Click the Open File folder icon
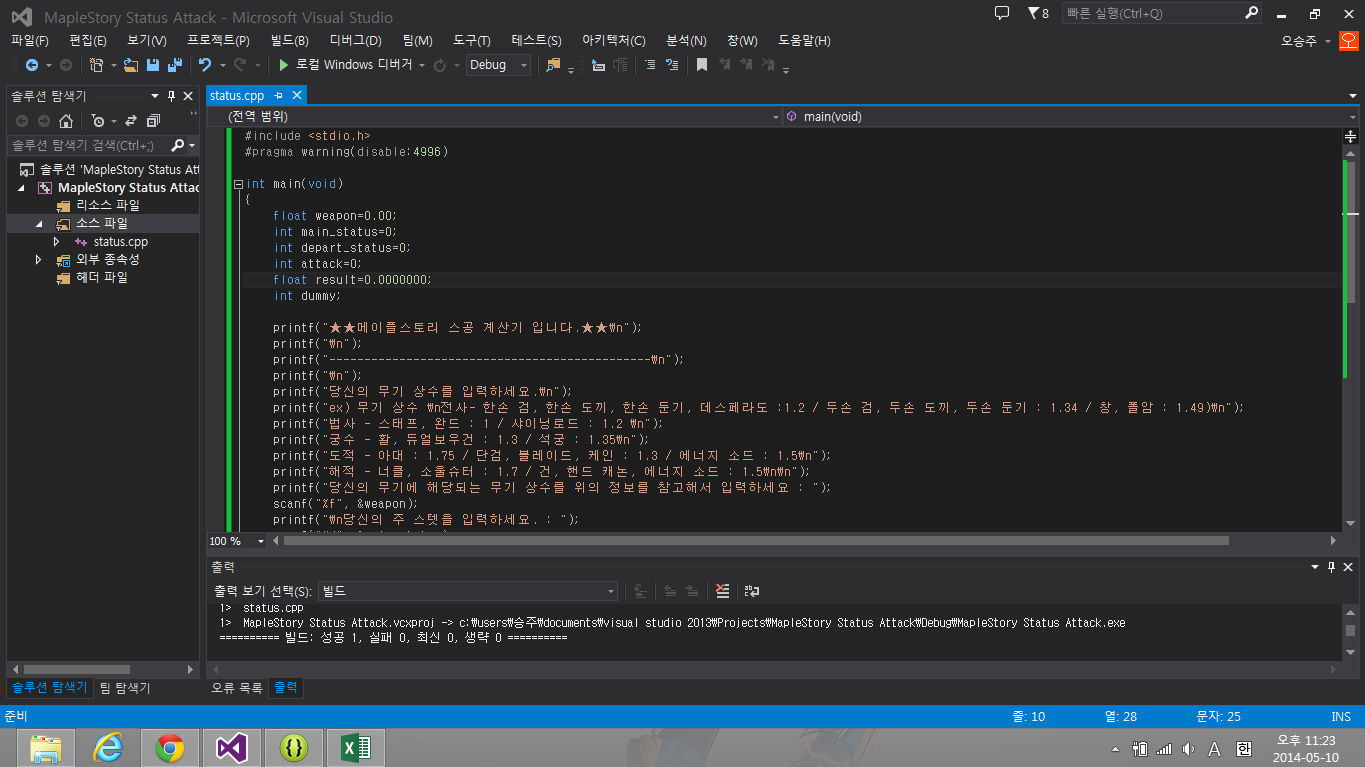This screenshot has width=1365, height=767. click(x=131, y=65)
